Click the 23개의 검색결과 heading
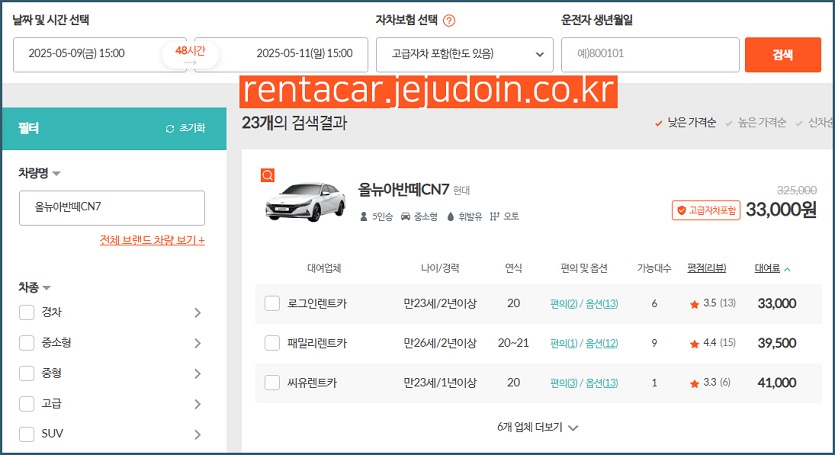This screenshot has height=455, width=835. [294, 123]
